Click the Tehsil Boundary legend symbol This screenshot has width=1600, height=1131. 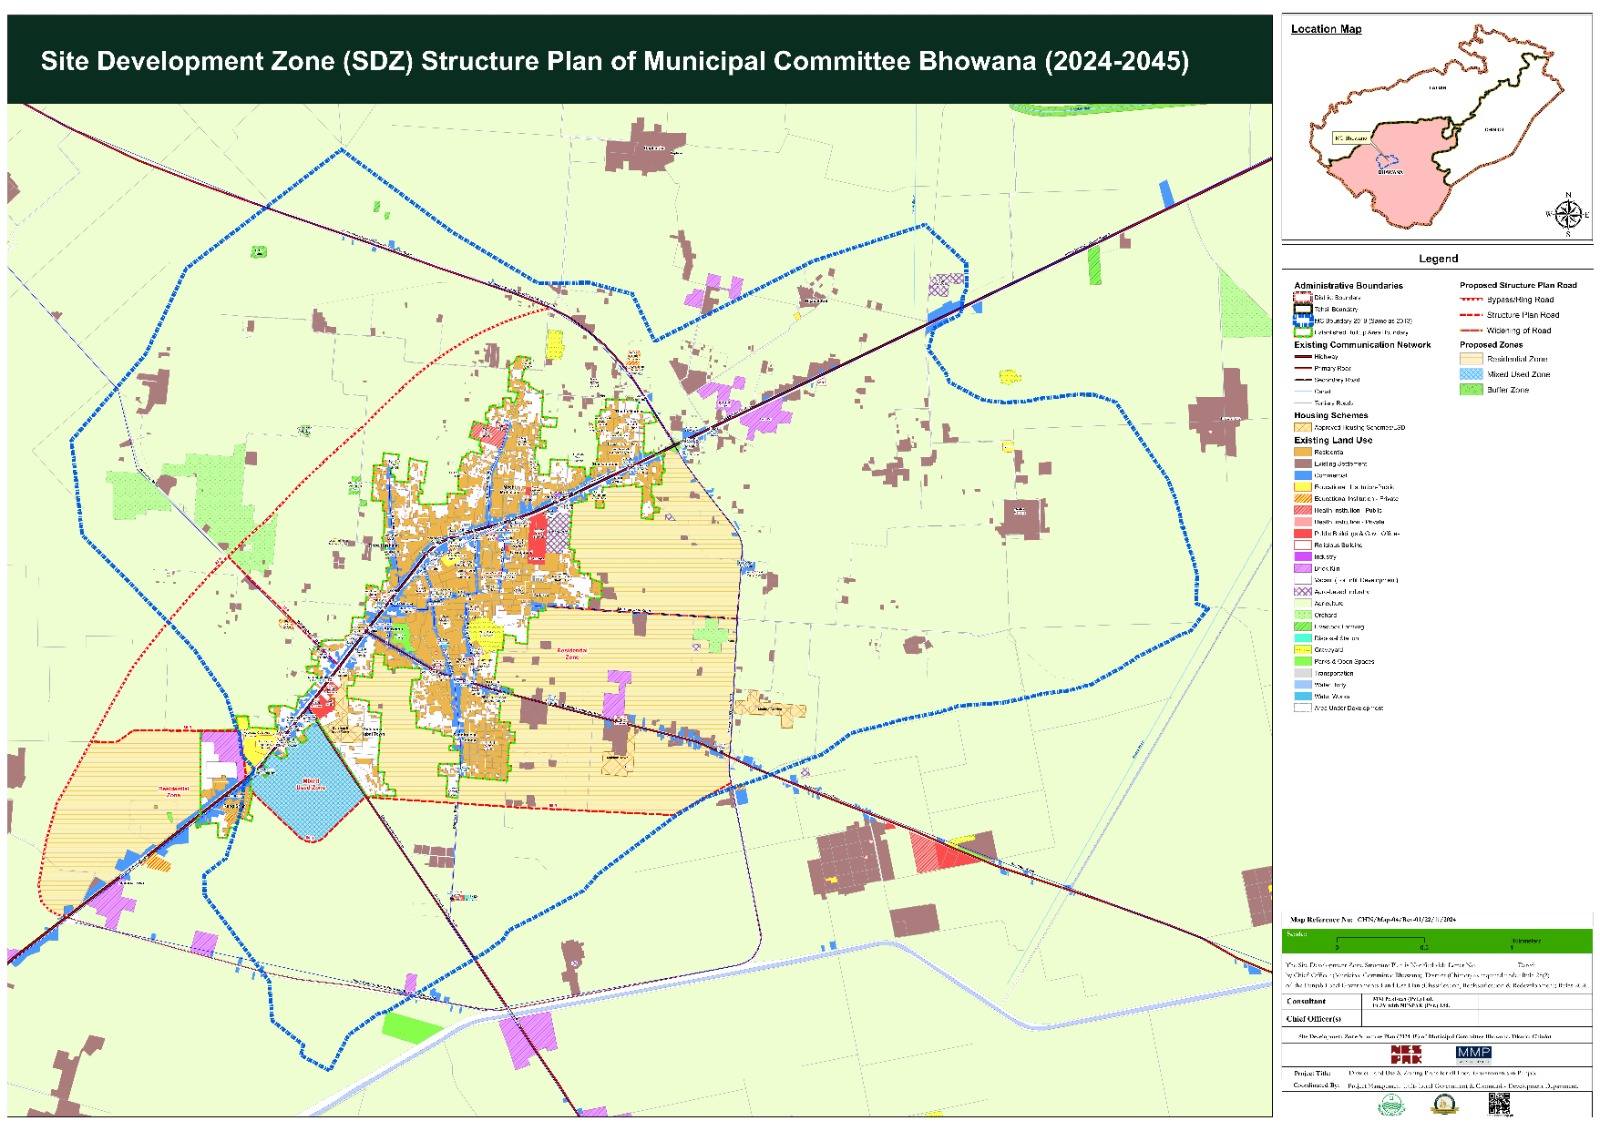[1302, 309]
